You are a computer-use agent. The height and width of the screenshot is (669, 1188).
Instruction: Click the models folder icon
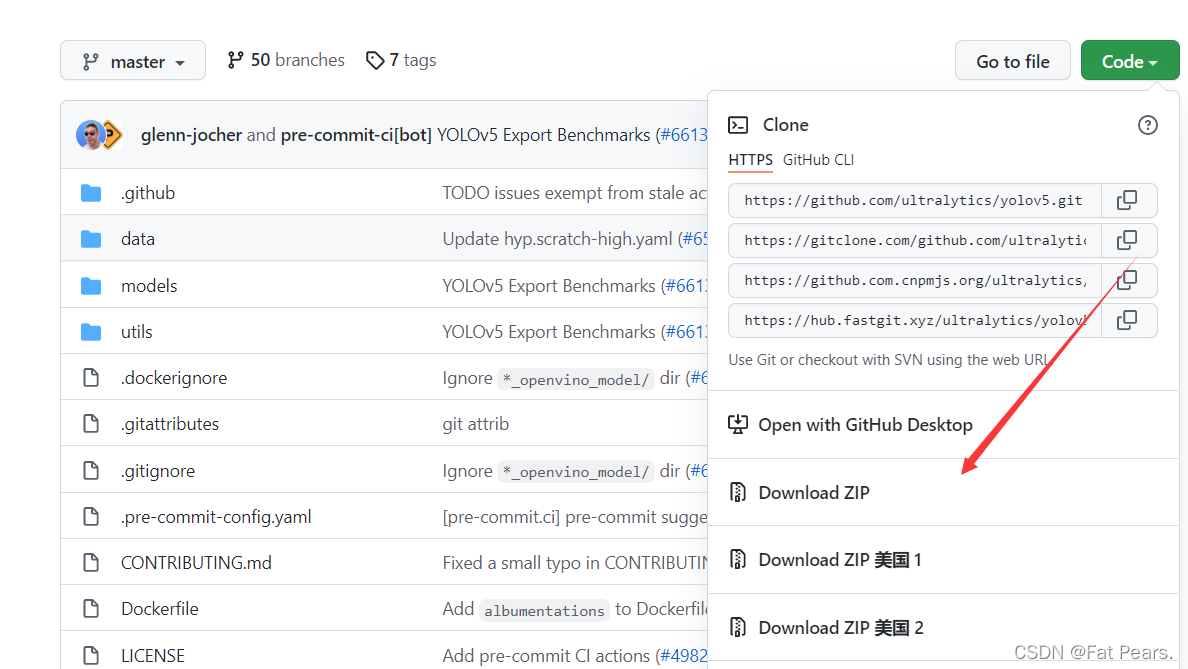coord(91,286)
